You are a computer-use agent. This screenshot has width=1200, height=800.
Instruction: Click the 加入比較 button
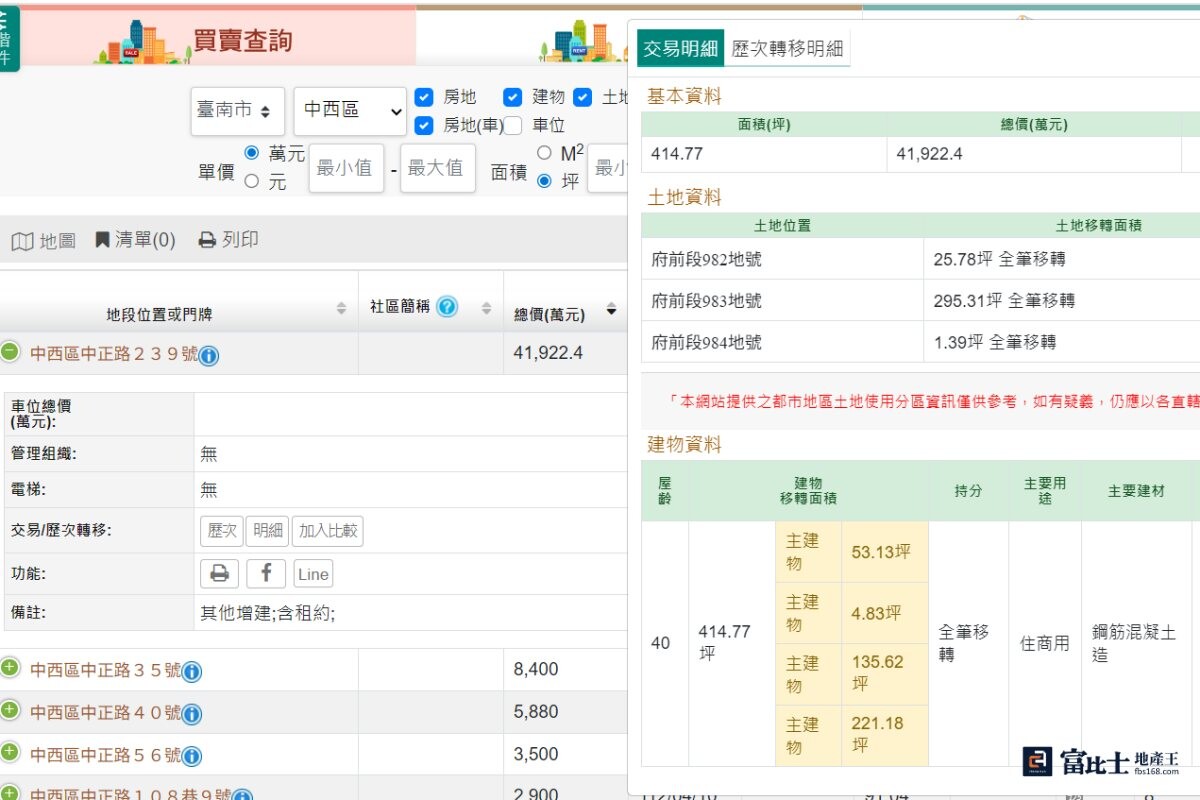(x=327, y=531)
